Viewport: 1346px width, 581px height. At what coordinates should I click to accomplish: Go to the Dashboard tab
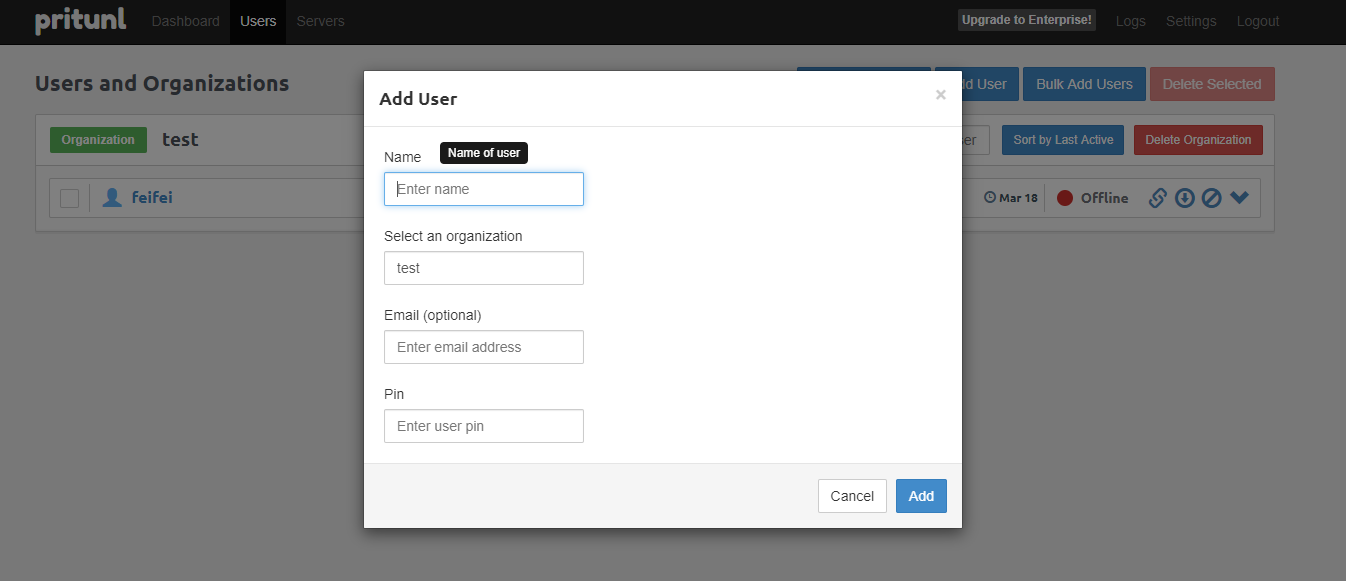185,21
